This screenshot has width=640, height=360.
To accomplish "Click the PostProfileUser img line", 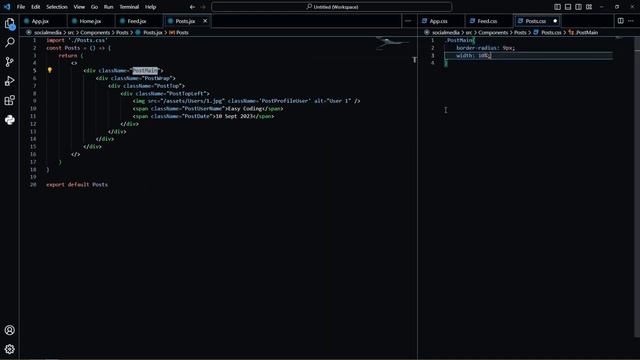I will point(246,101).
